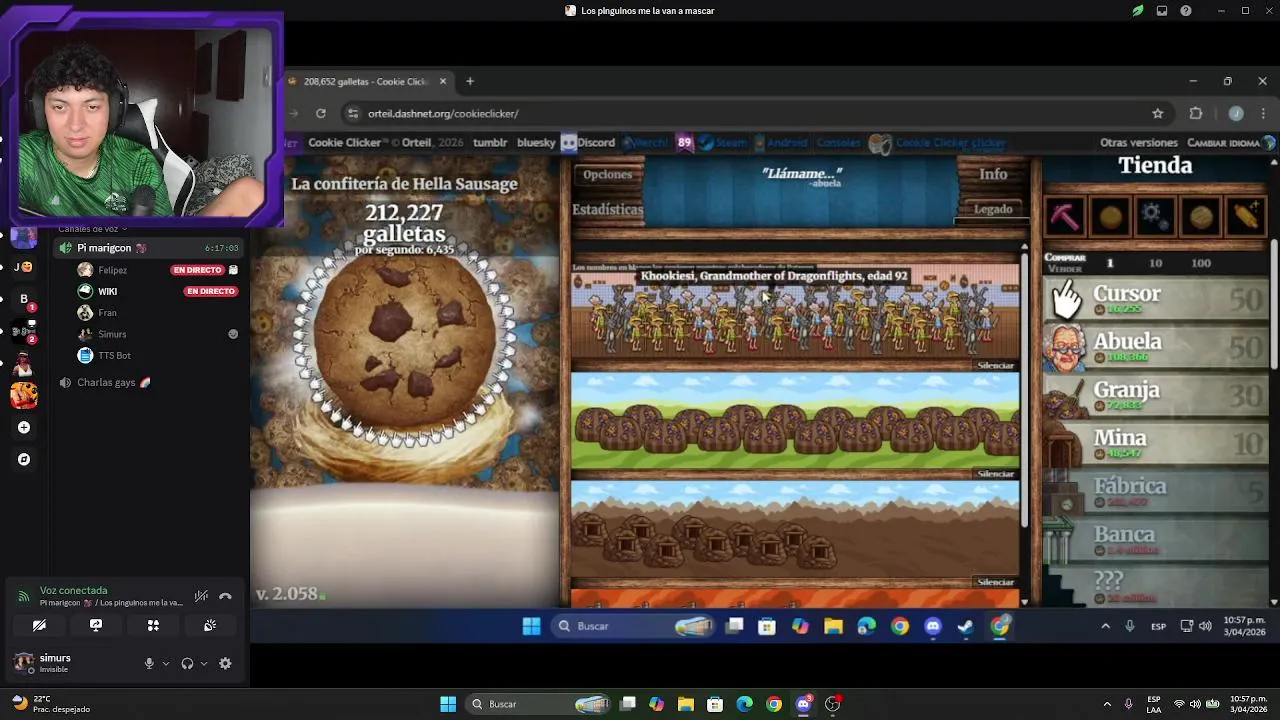The image size is (1280, 720).
Task: Buy the gear upgrade in the Tienda
Action: 1155,216
